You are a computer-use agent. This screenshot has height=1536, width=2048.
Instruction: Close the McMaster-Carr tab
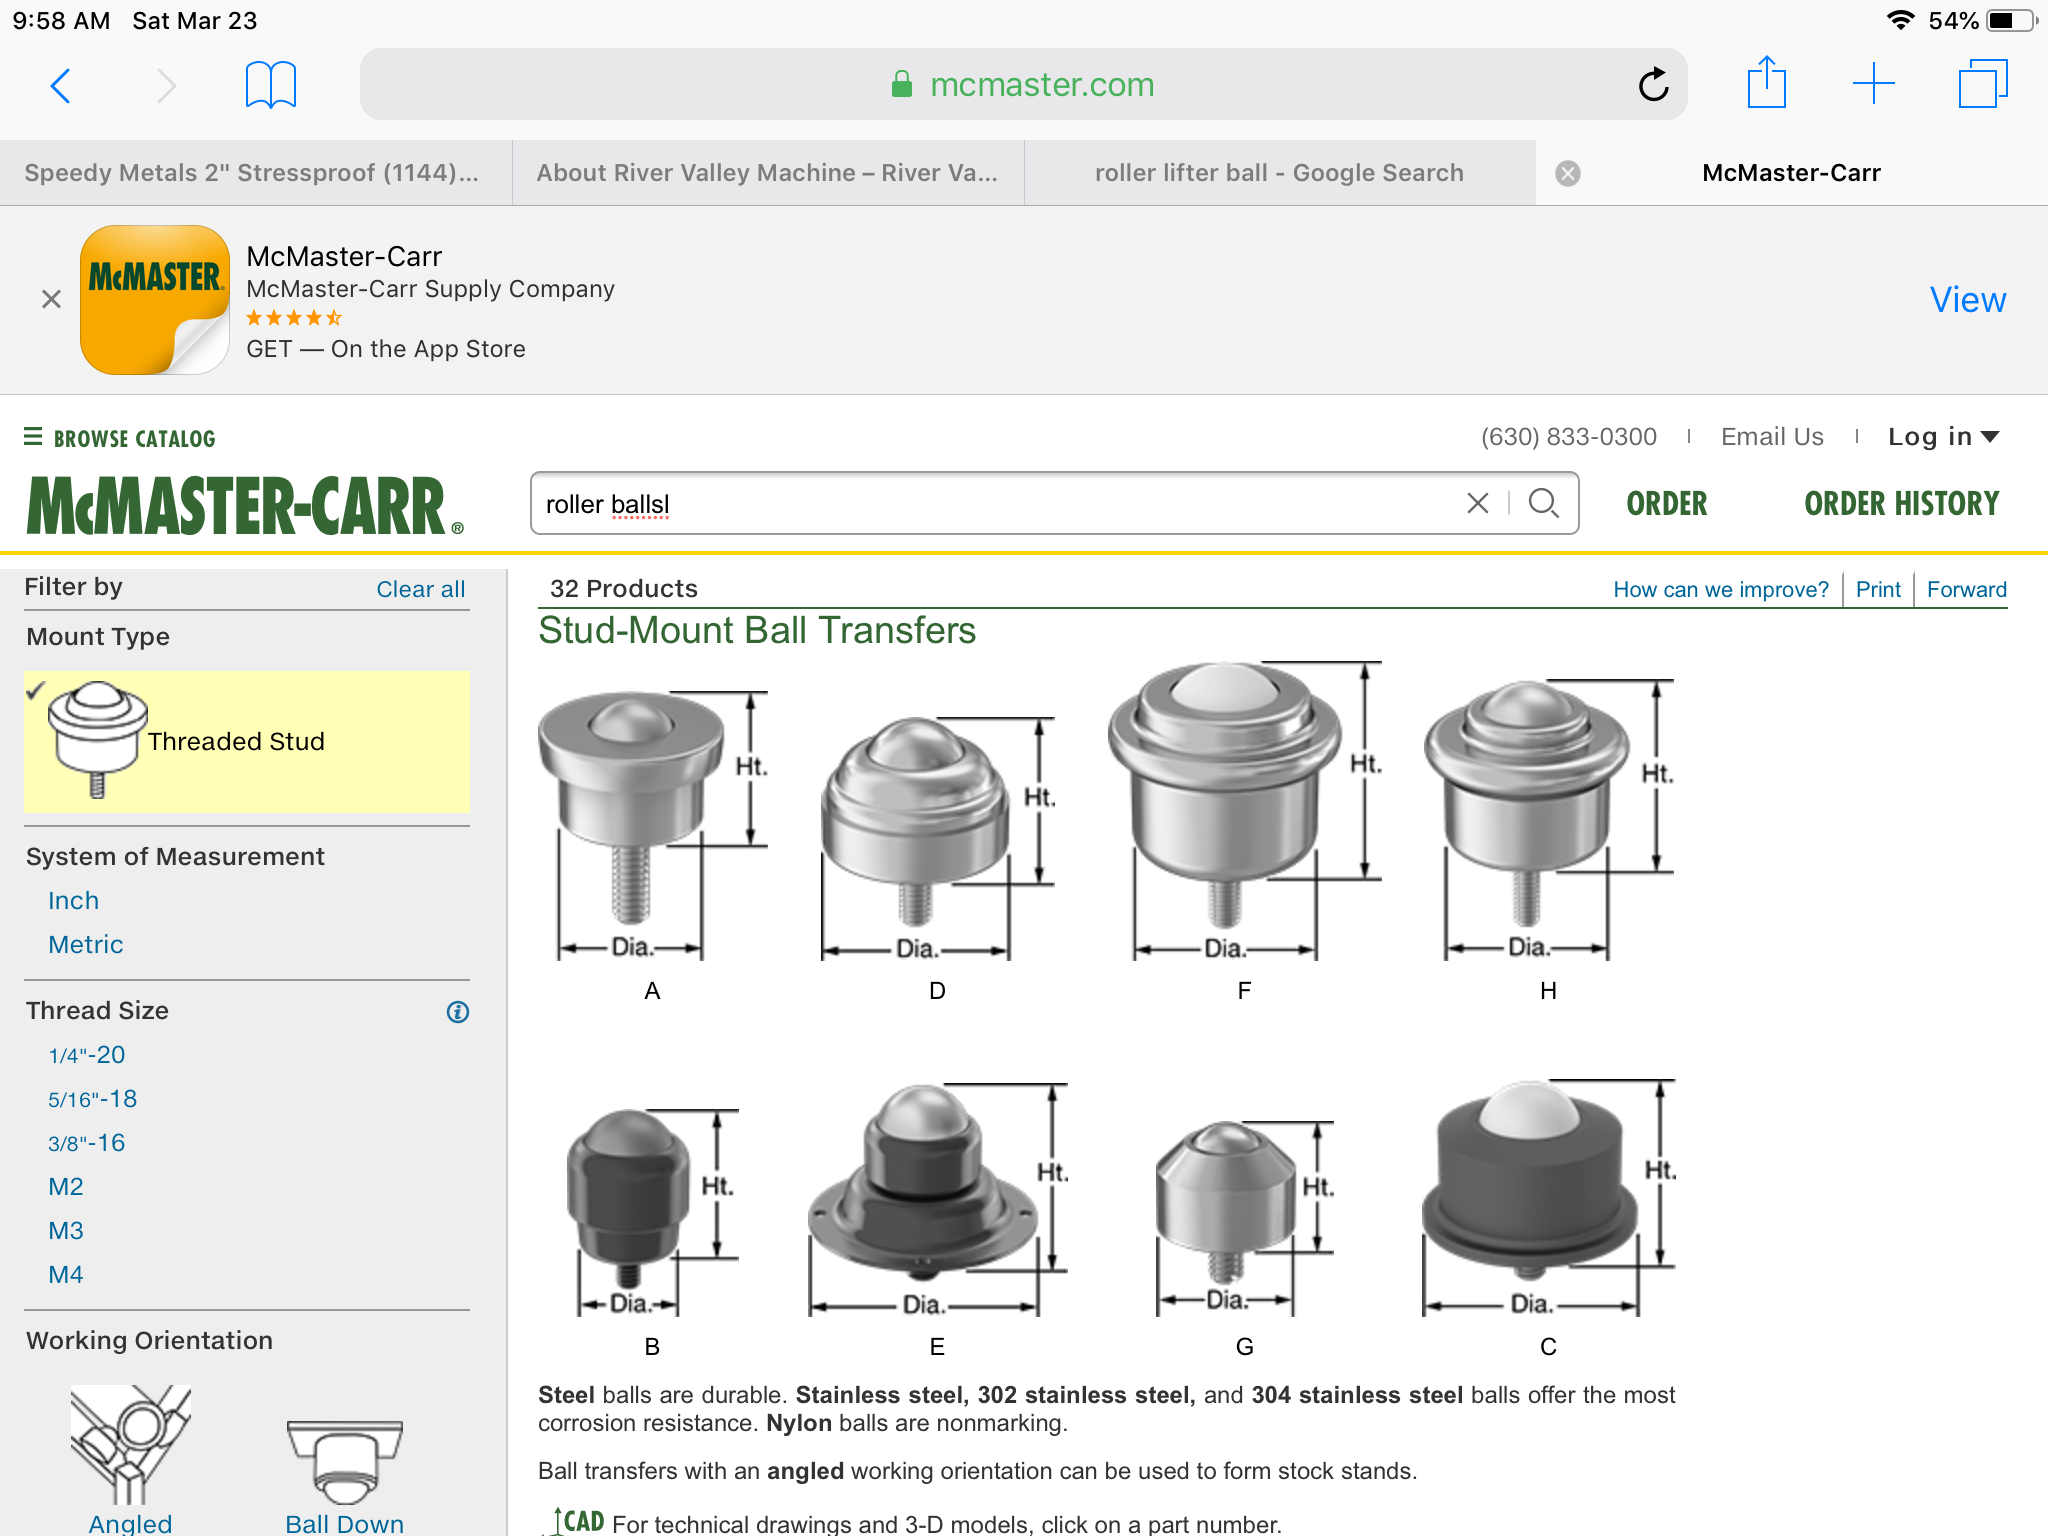[x=1568, y=174]
